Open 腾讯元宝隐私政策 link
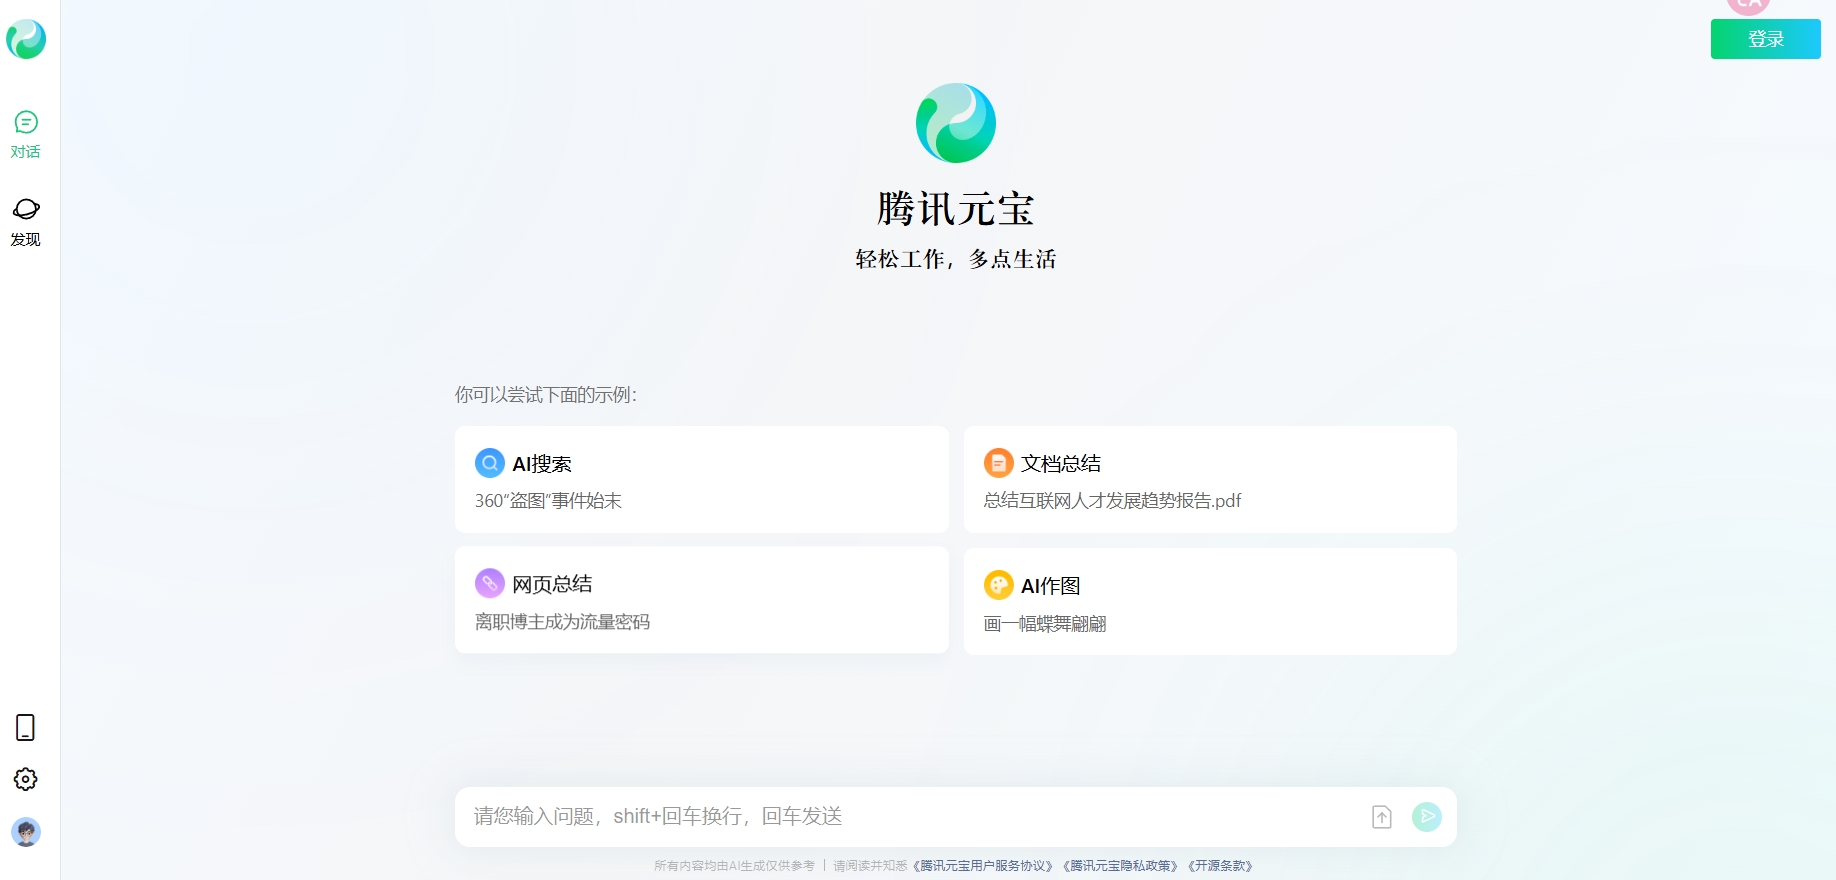This screenshot has height=880, width=1836. (x=1121, y=866)
